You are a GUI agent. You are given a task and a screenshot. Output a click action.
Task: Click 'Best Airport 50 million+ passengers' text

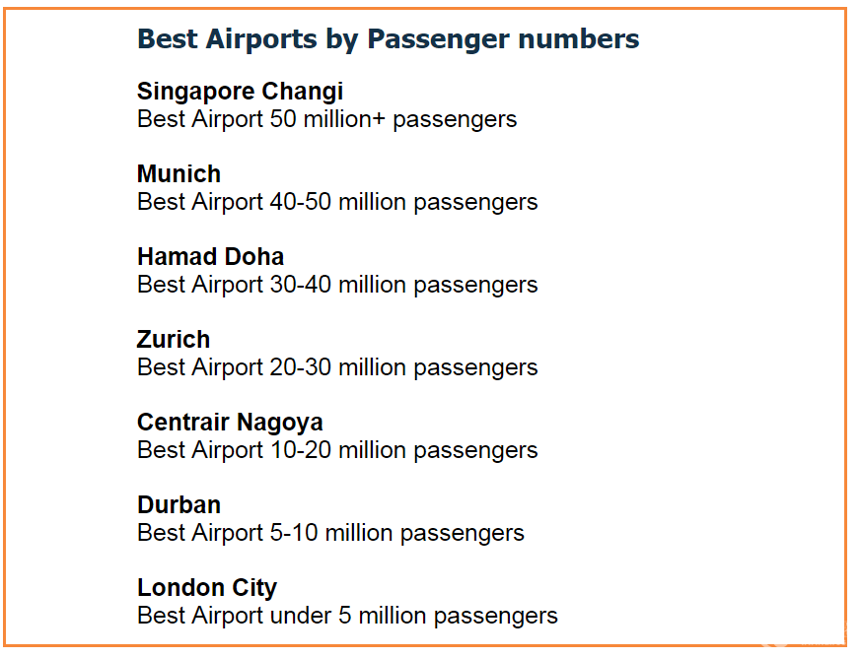pyautogui.click(x=327, y=120)
